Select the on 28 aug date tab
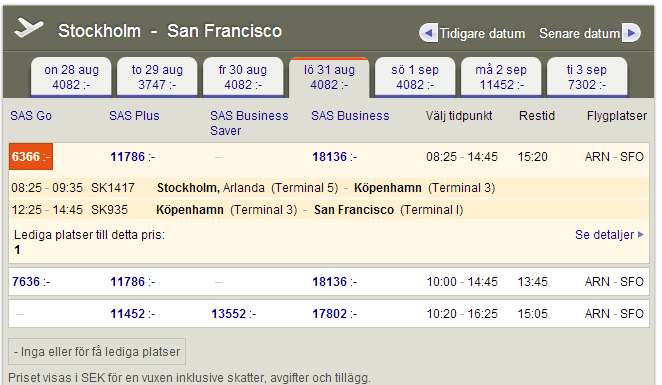662x385 pixels. [x=71, y=77]
